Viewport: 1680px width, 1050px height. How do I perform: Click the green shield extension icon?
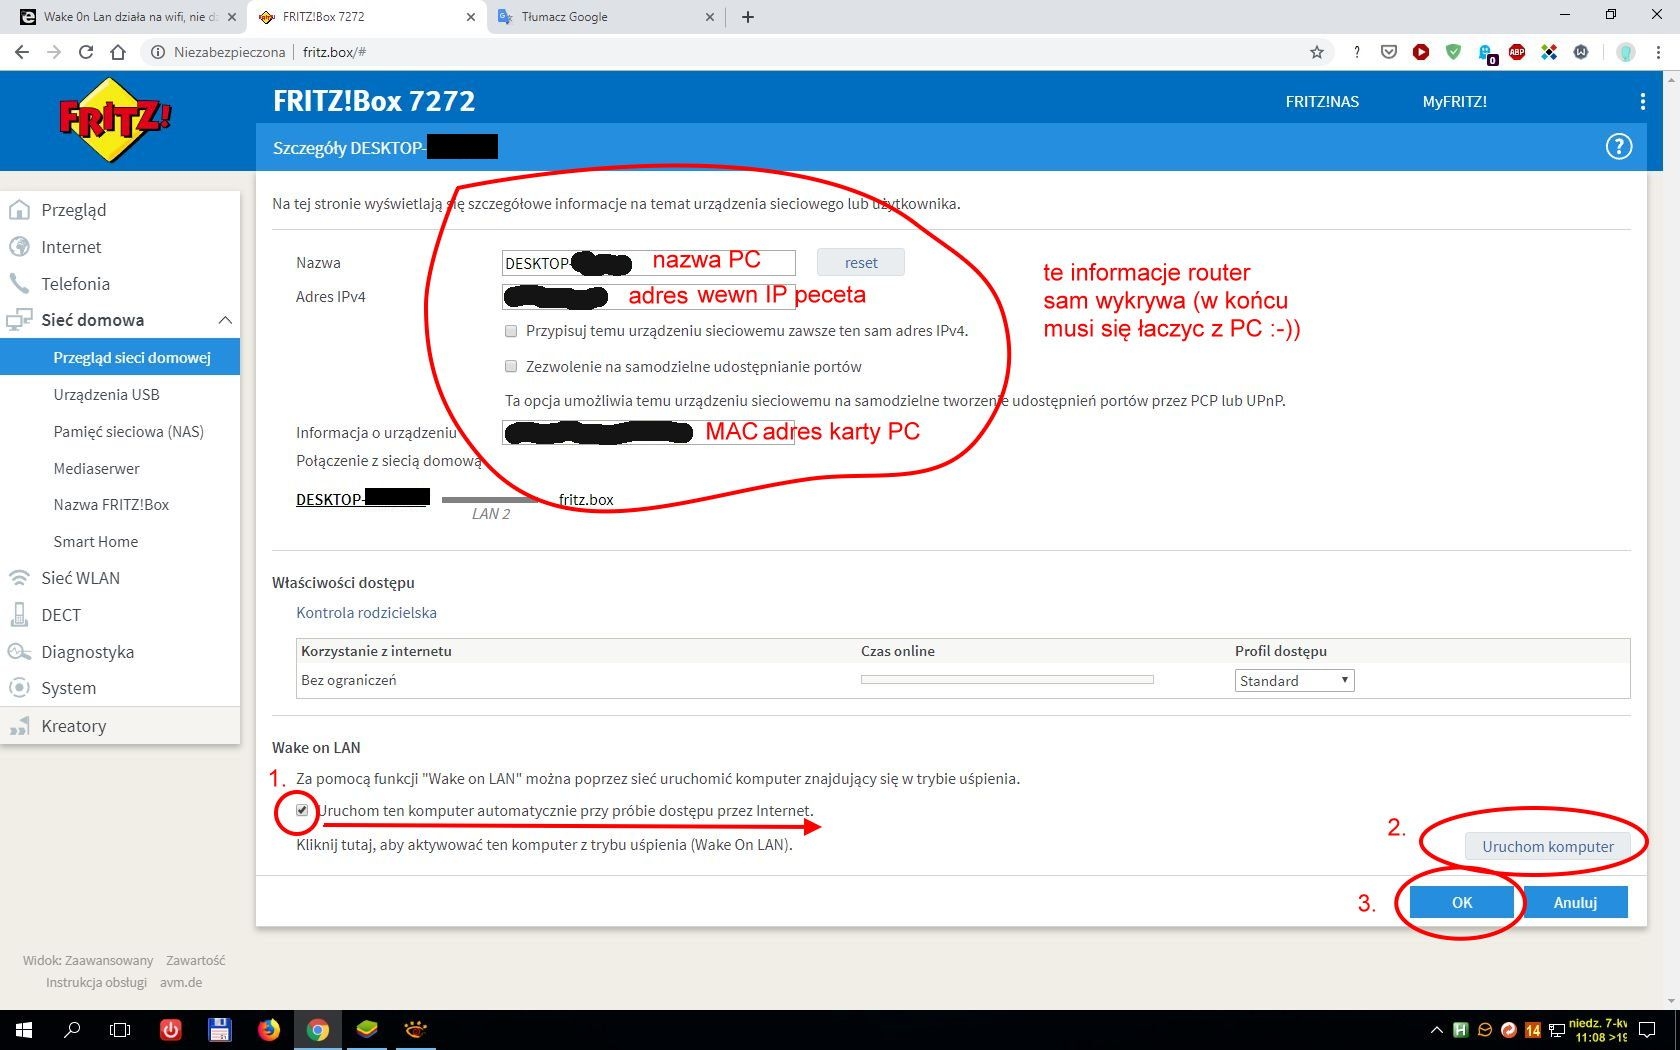click(x=1453, y=52)
